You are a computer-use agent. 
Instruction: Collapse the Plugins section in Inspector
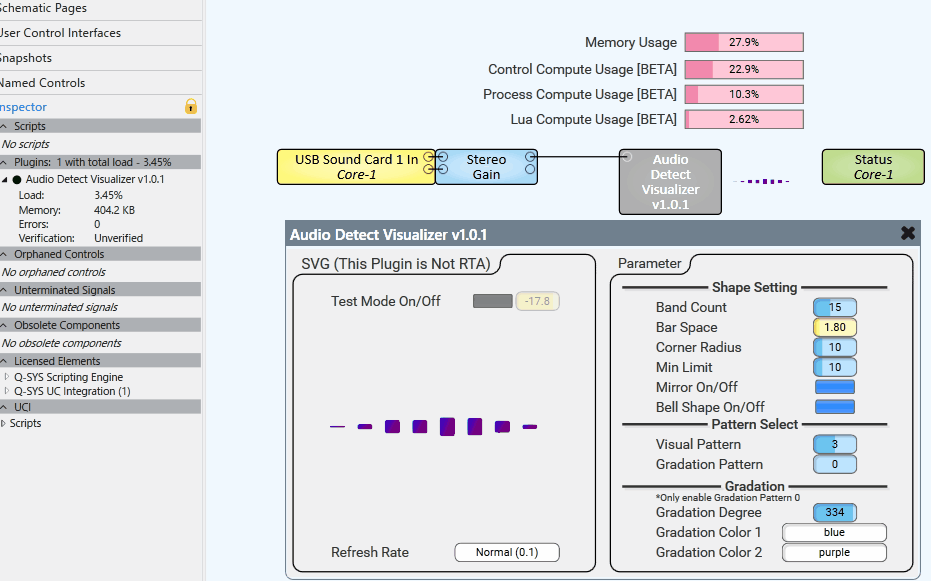point(5,162)
